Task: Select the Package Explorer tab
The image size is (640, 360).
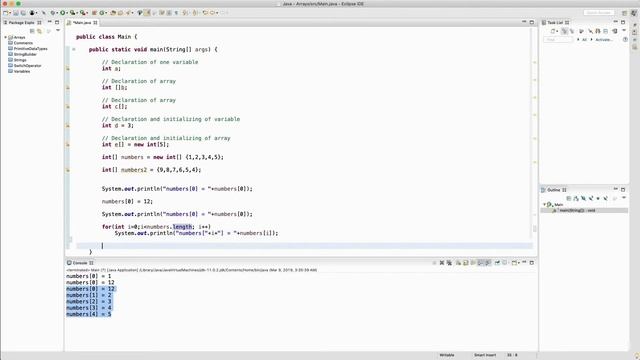Action: [x=22, y=23]
